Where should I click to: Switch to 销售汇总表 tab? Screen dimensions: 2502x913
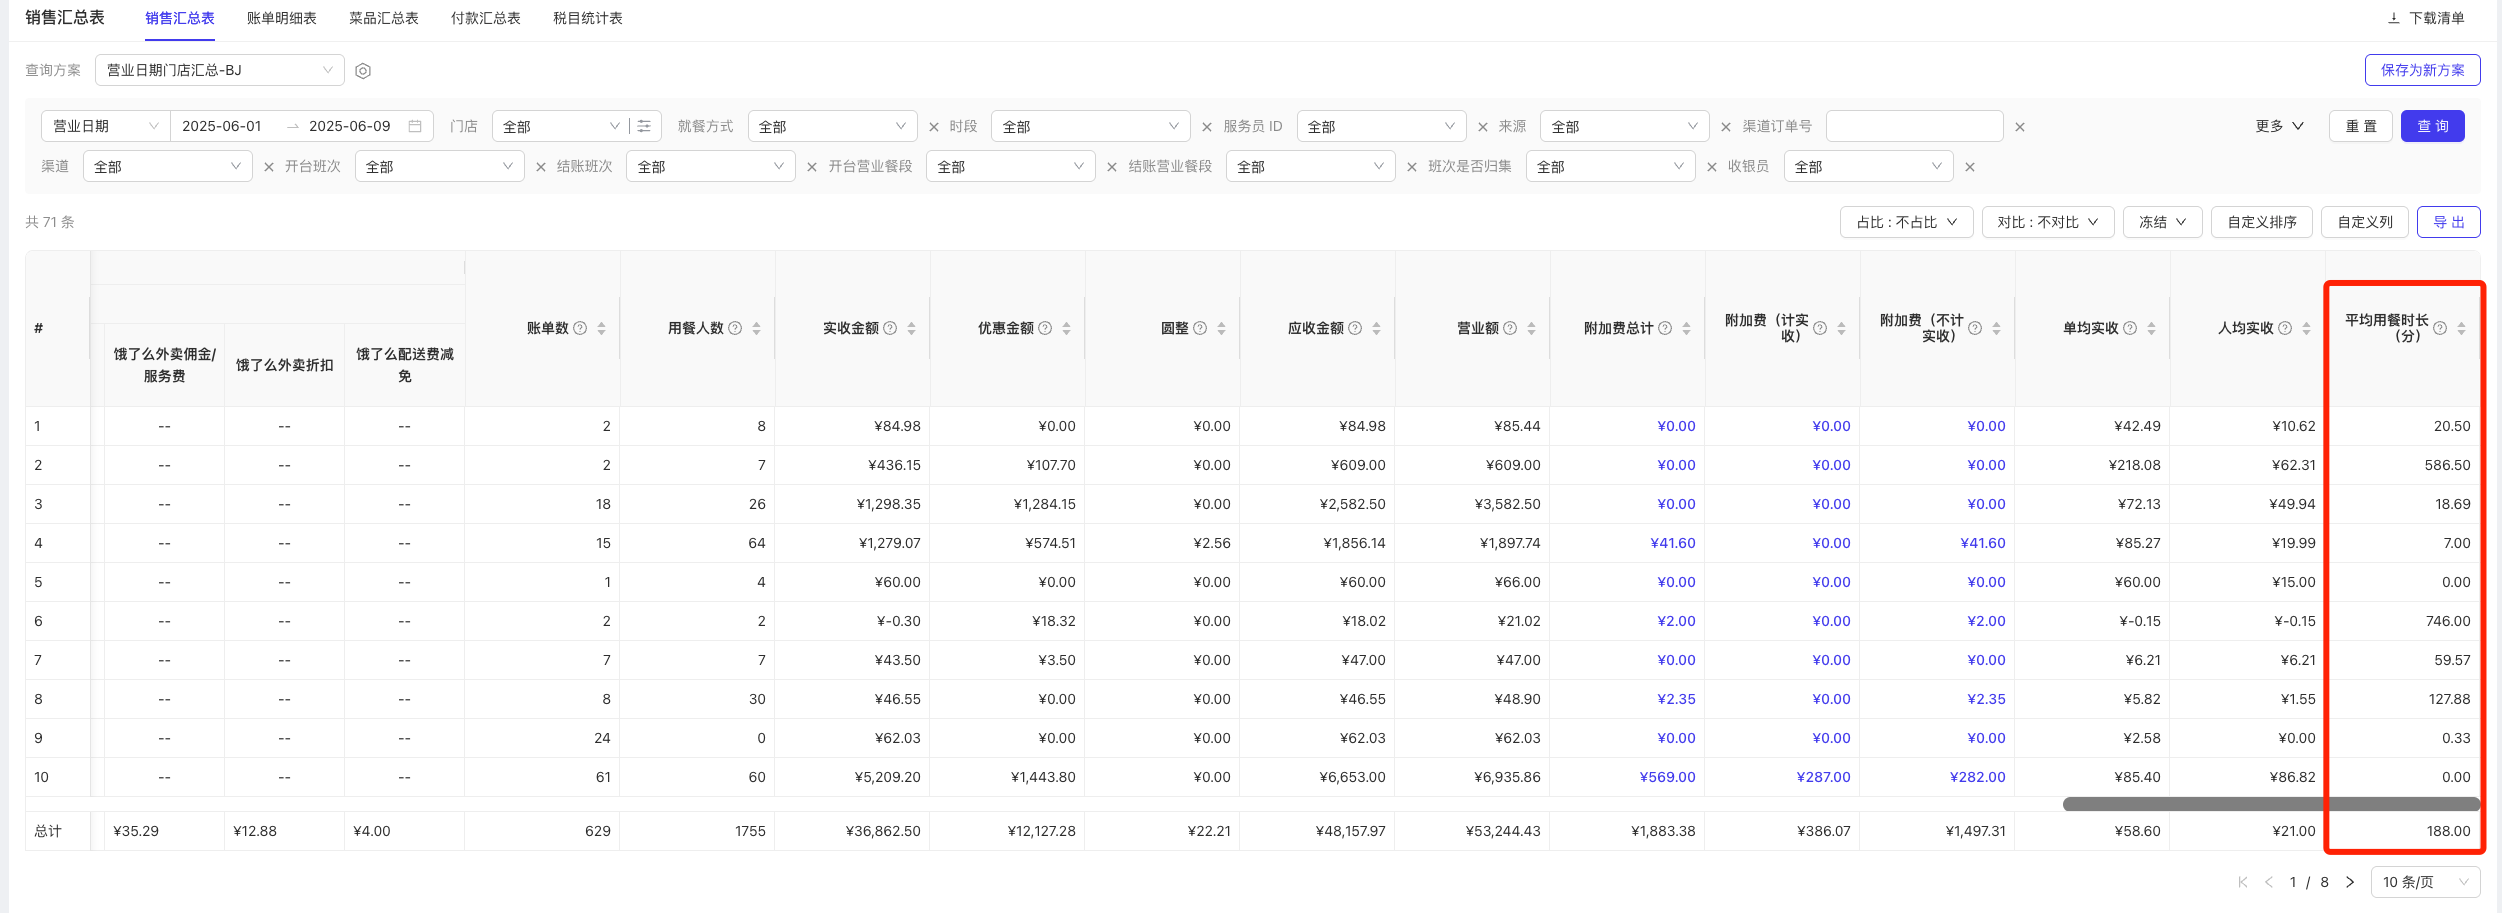click(x=180, y=18)
